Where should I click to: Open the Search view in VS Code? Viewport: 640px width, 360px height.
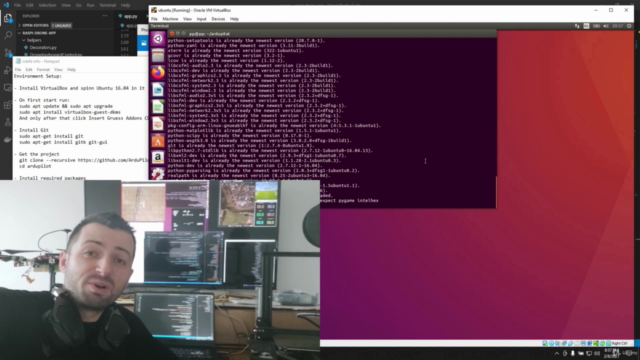(8, 36)
